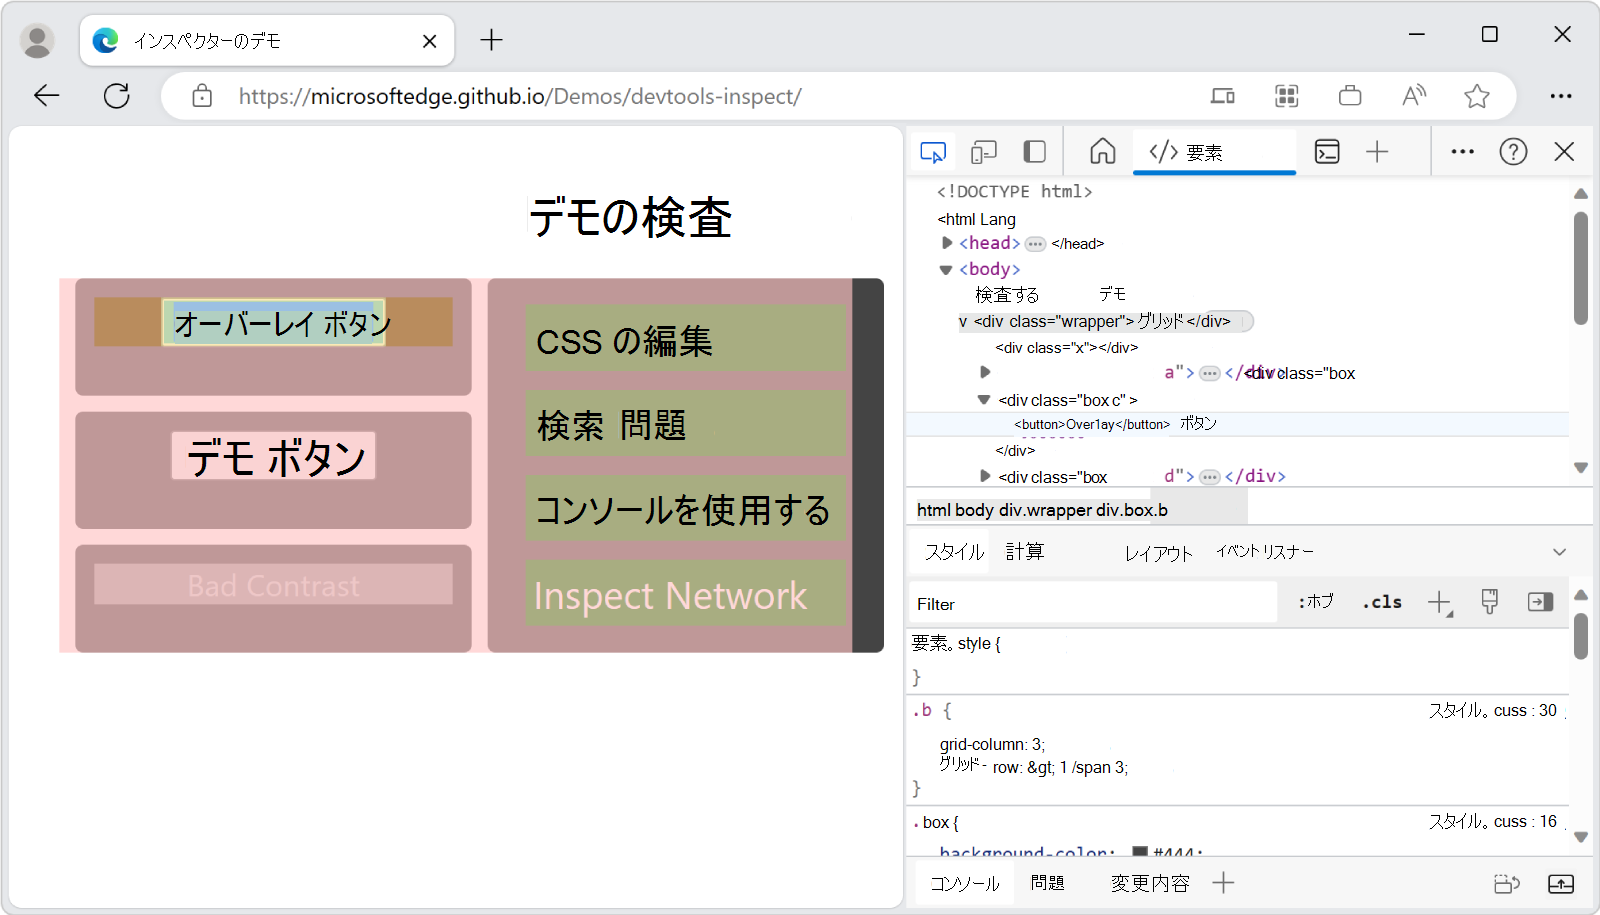The width and height of the screenshot is (1600, 915).
Task: Open the Styles pane overflow chevron
Action: (x=1560, y=551)
